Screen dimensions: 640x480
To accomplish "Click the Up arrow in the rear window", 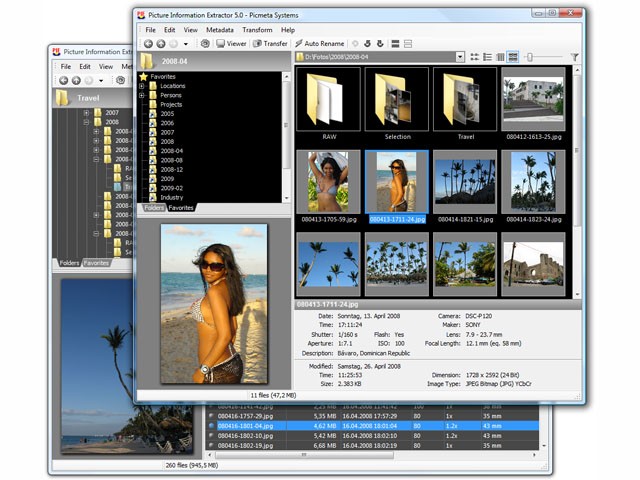I will [76, 80].
